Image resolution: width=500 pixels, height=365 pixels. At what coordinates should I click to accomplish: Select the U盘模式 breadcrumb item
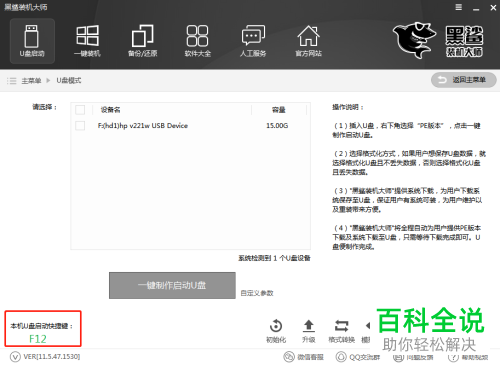coord(69,80)
